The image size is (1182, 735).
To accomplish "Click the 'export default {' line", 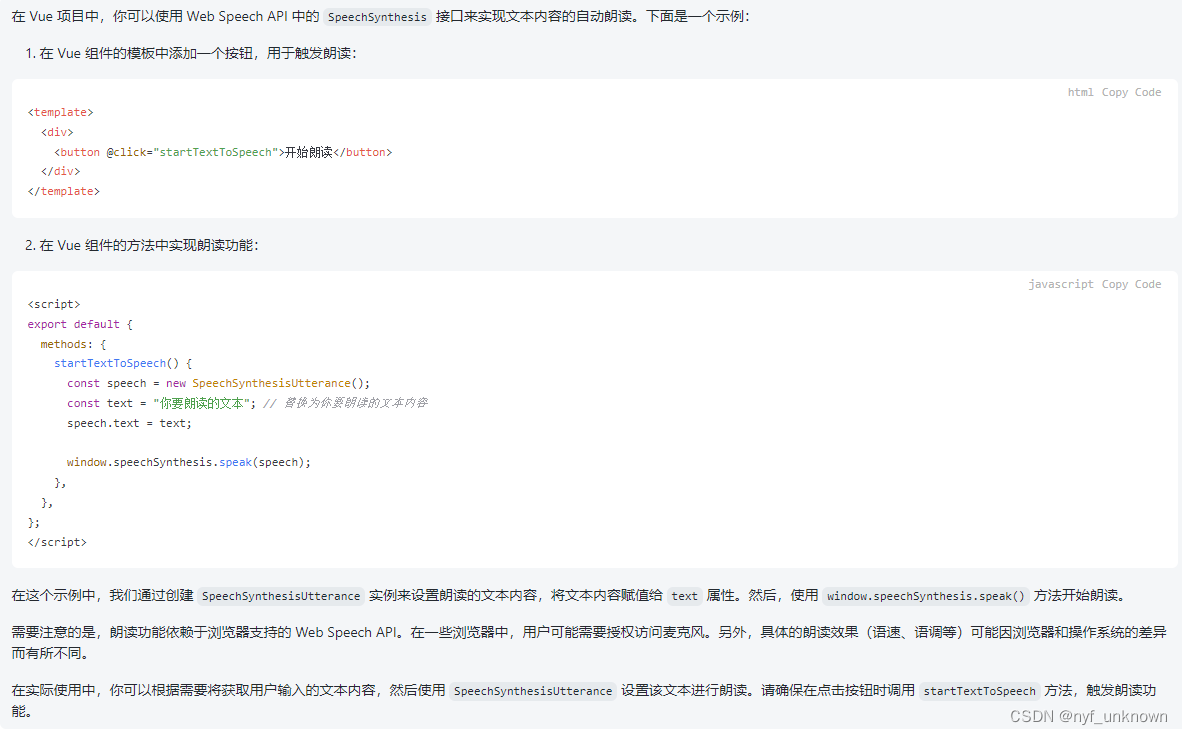I will click(x=80, y=324).
